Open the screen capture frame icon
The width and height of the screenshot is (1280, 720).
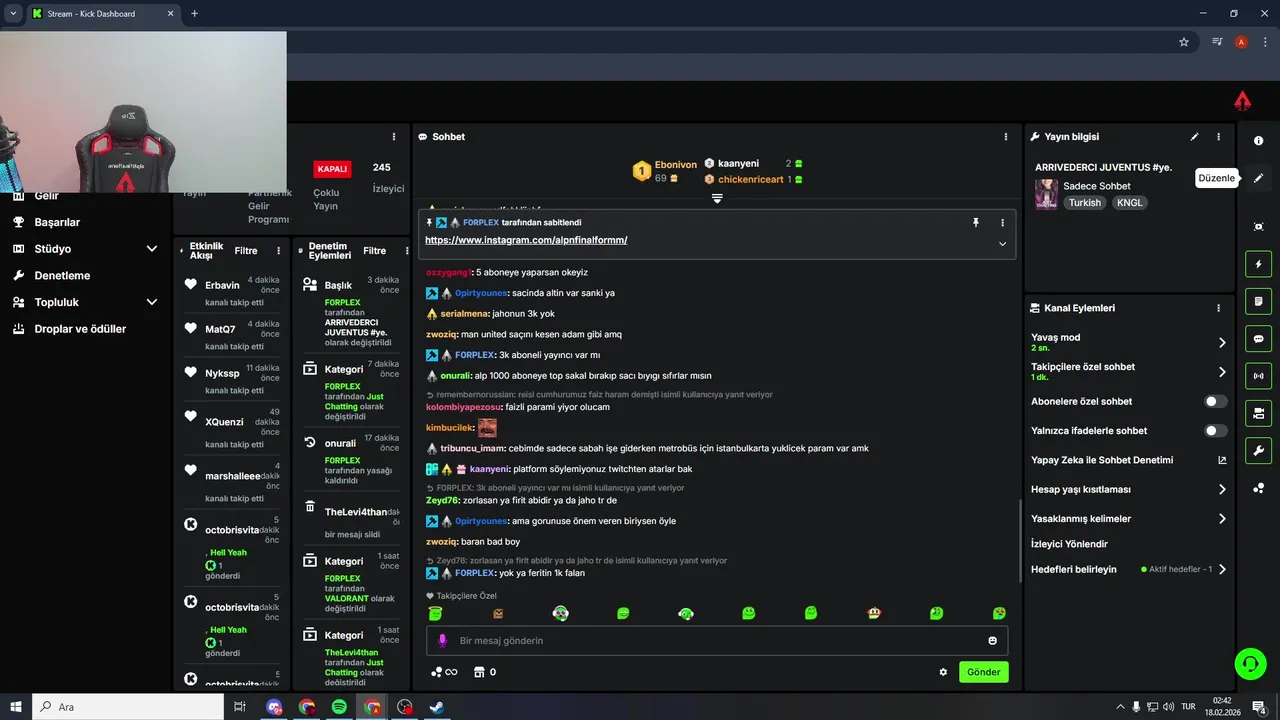coord(1258,227)
